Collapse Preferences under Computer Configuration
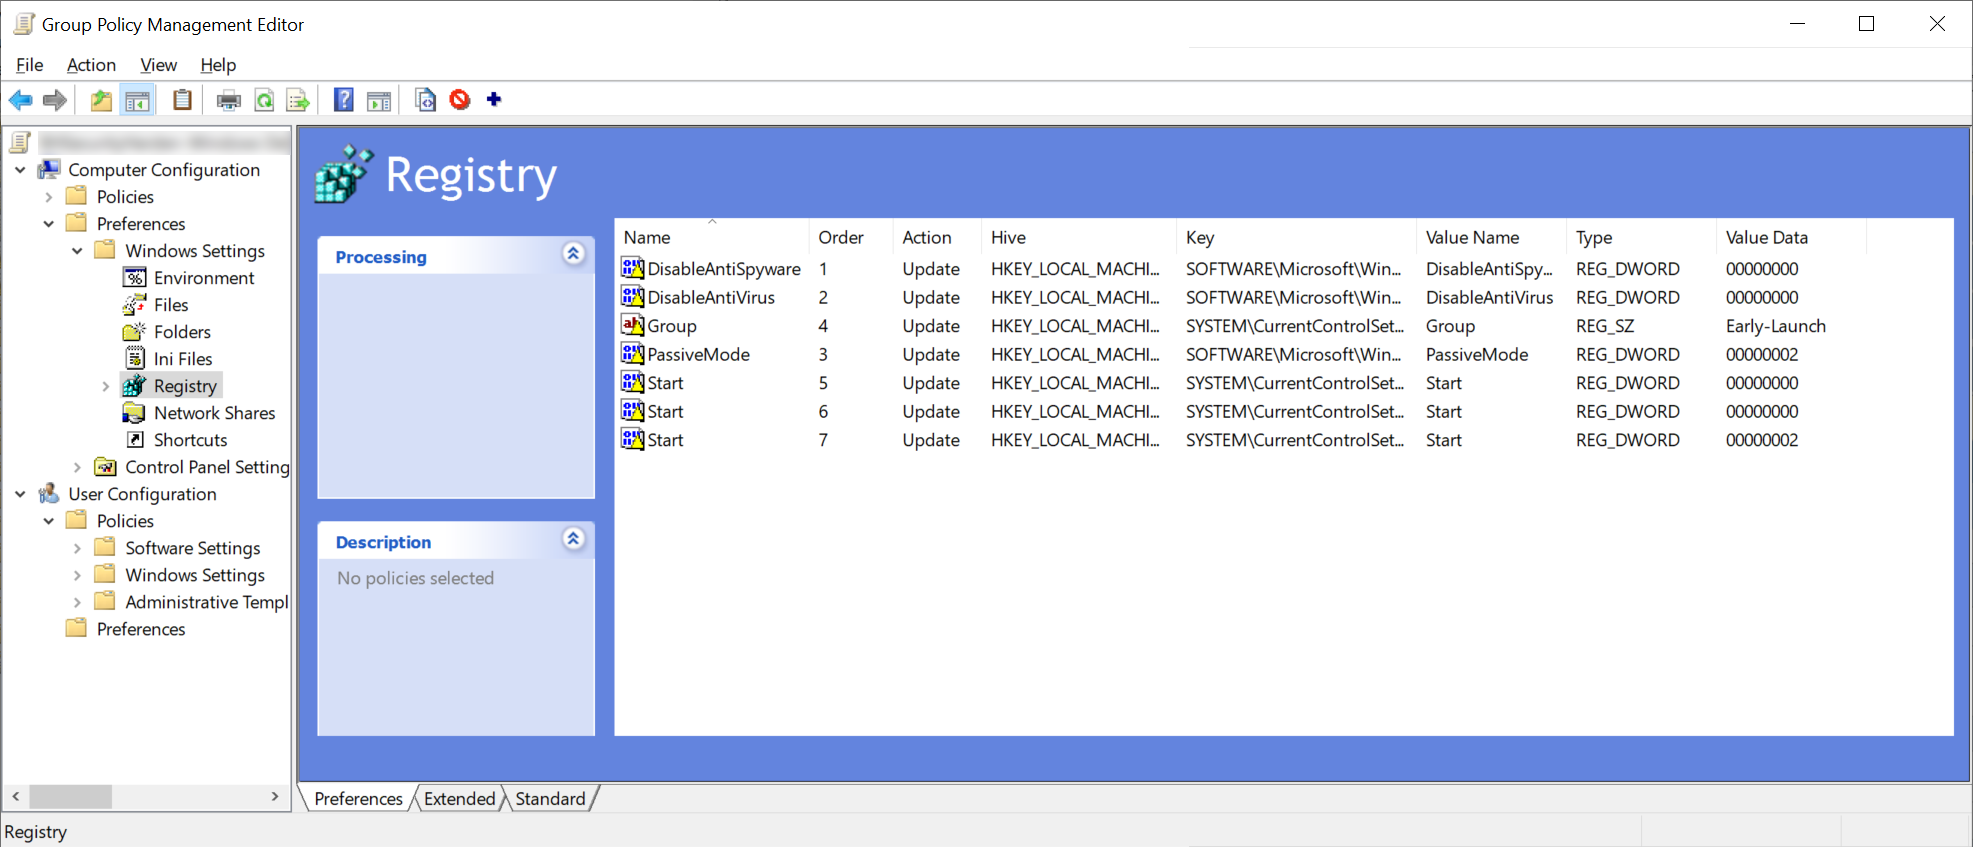The height and width of the screenshot is (847, 1973). pyautogui.click(x=48, y=224)
